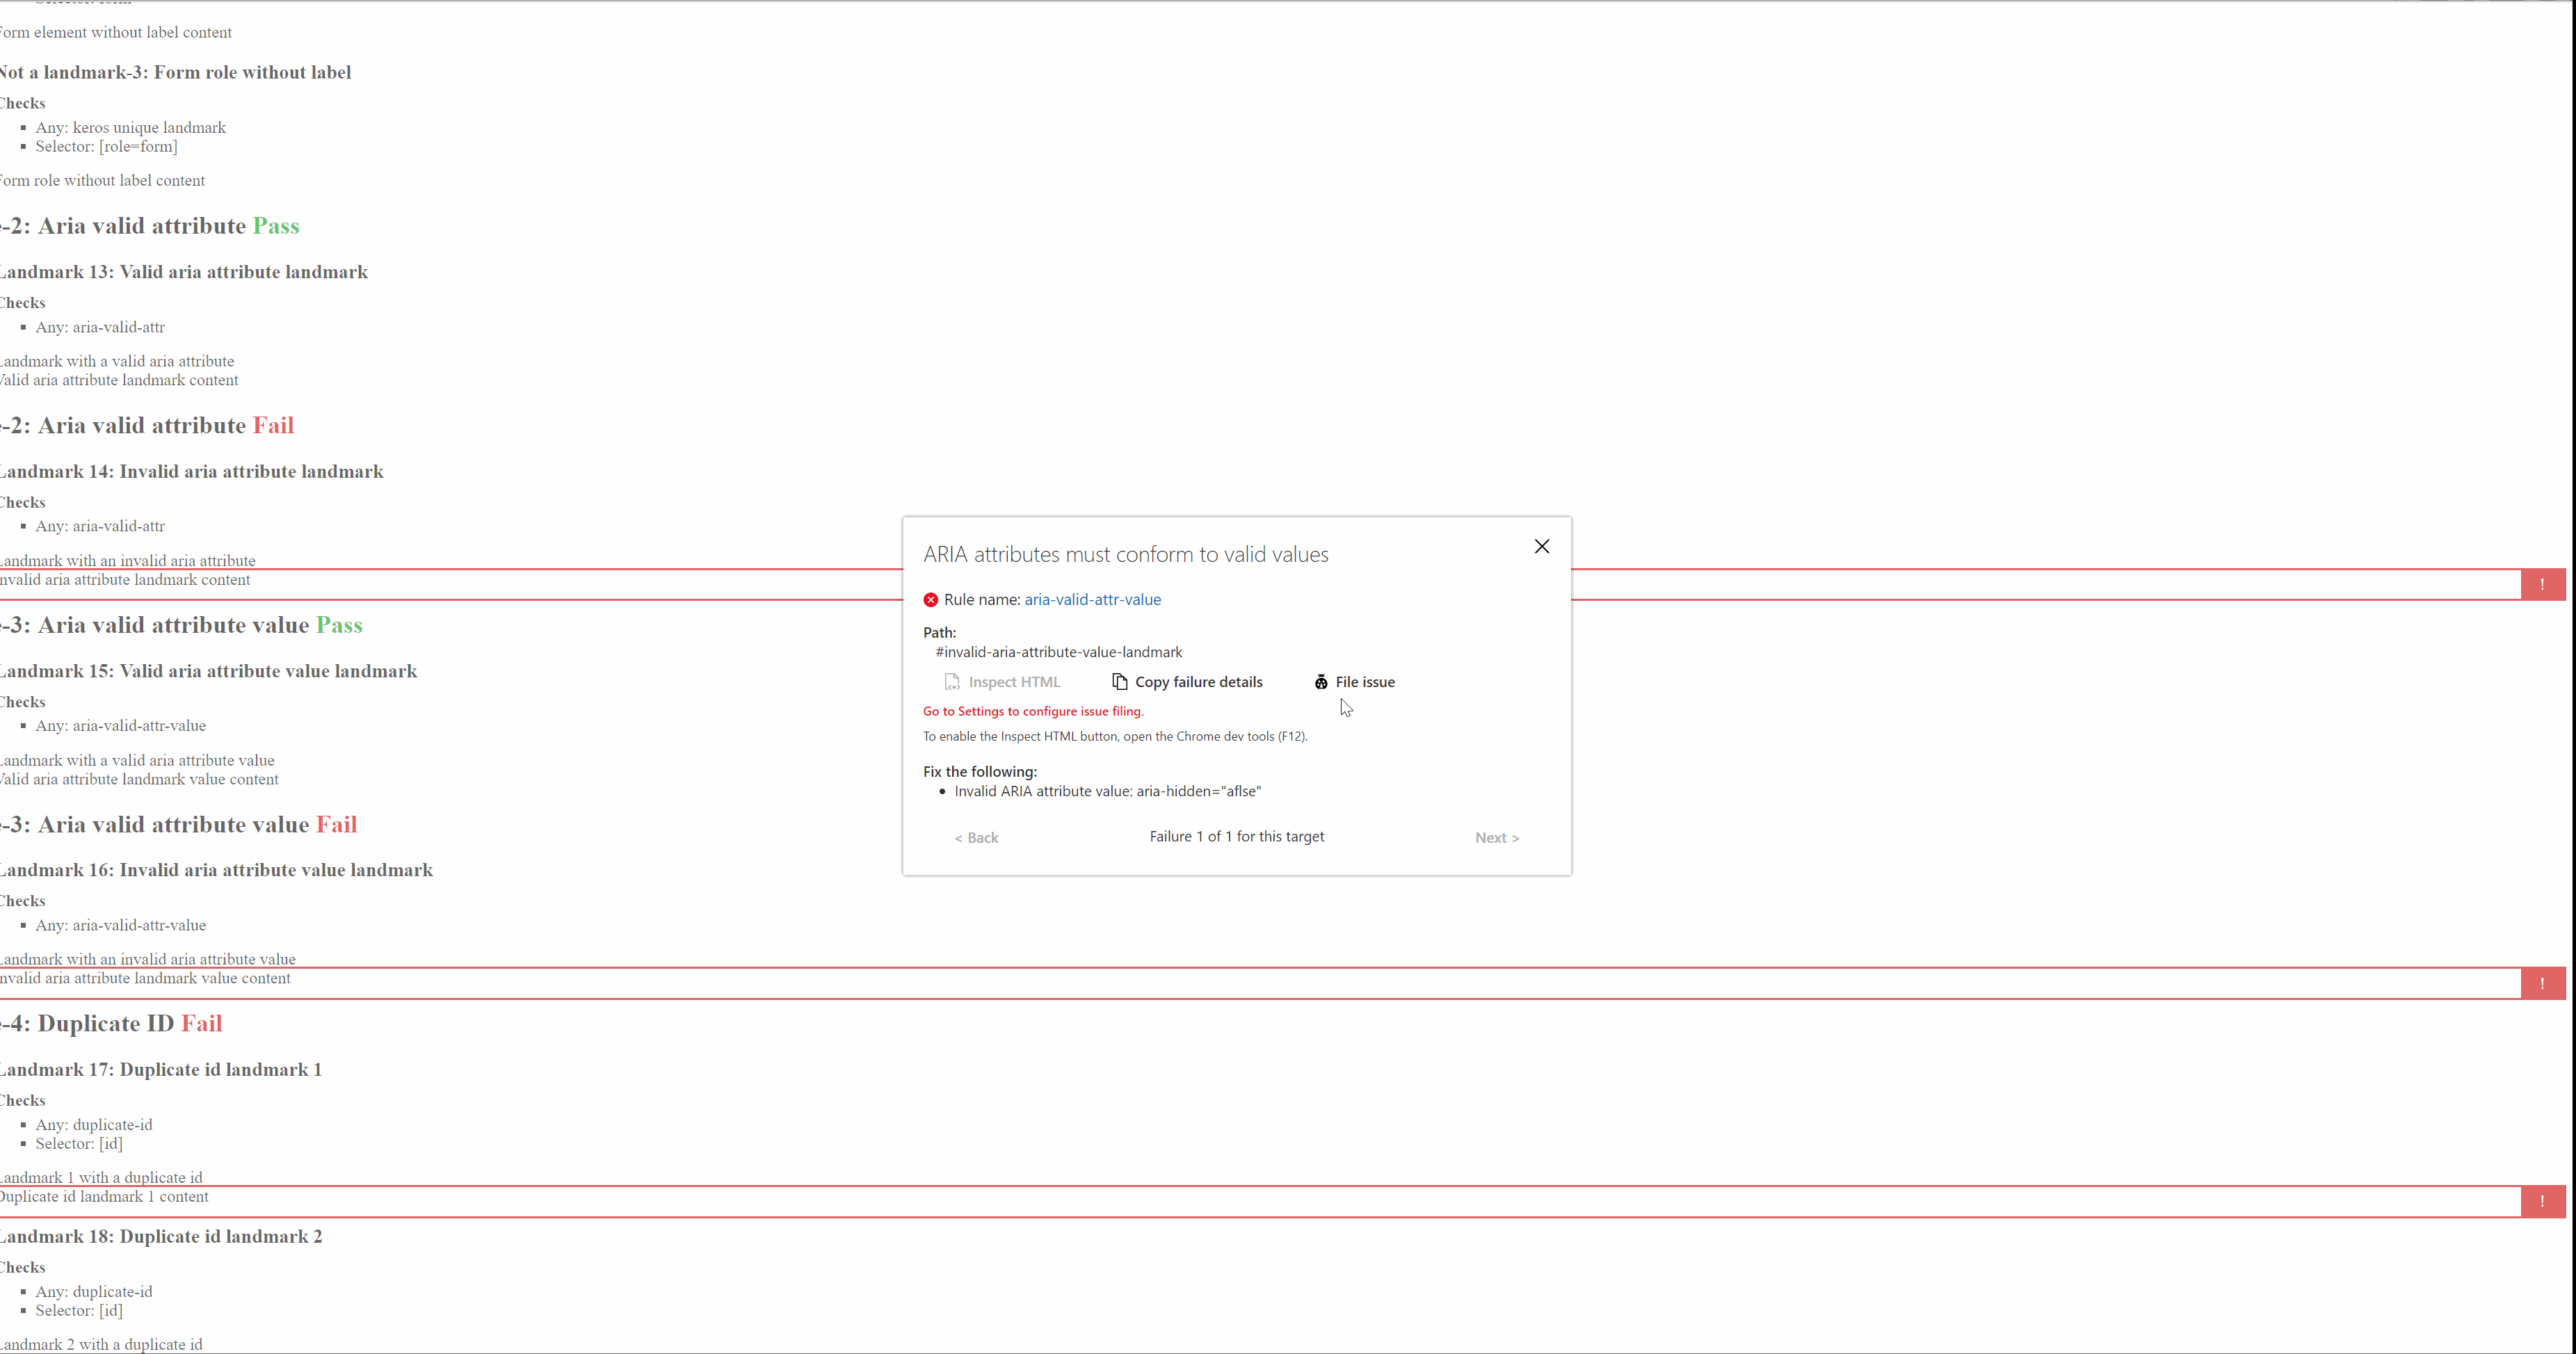Click the clipboard icon beside Copy failure details
Screen dimensions: 2576x1354
[1118, 681]
